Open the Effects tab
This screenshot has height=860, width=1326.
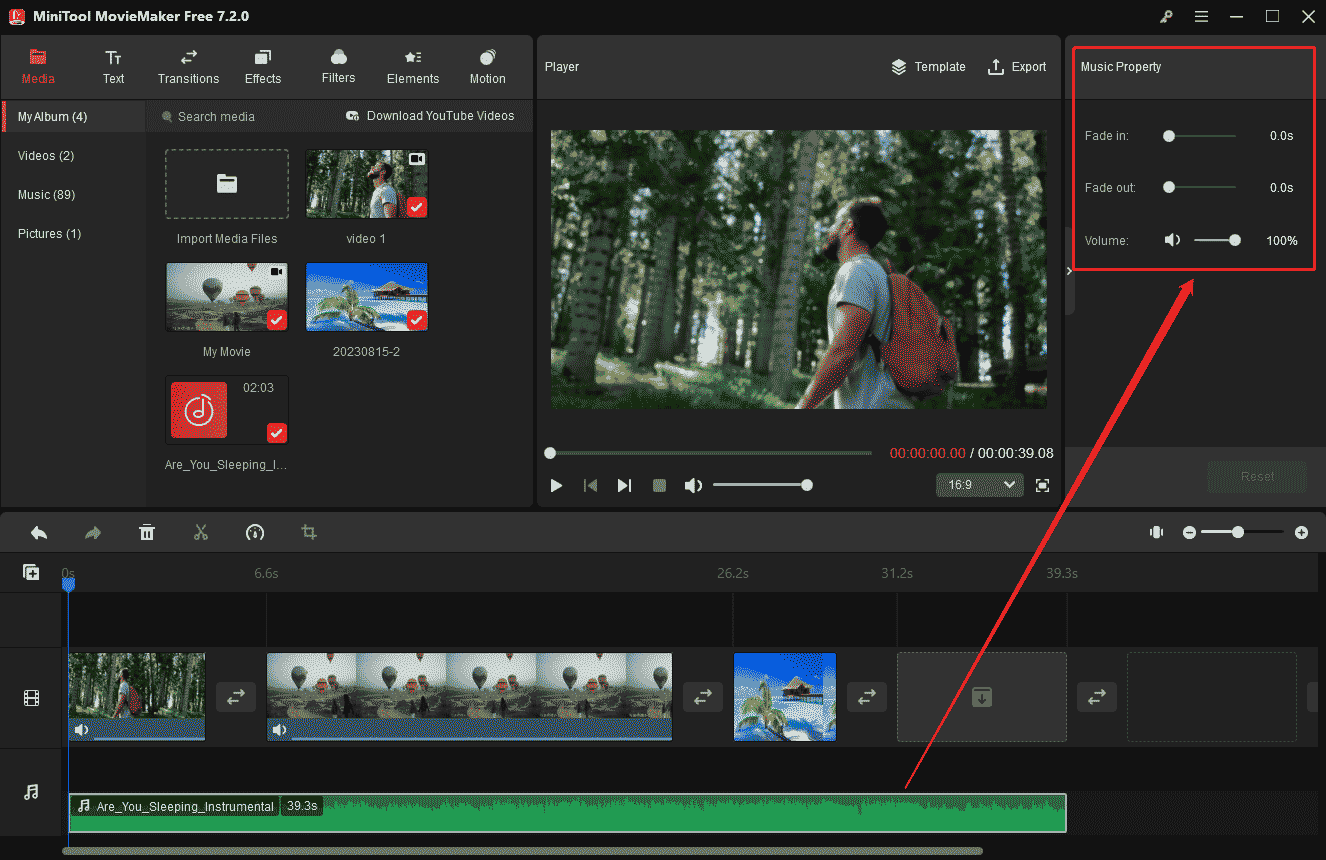[x=263, y=67]
